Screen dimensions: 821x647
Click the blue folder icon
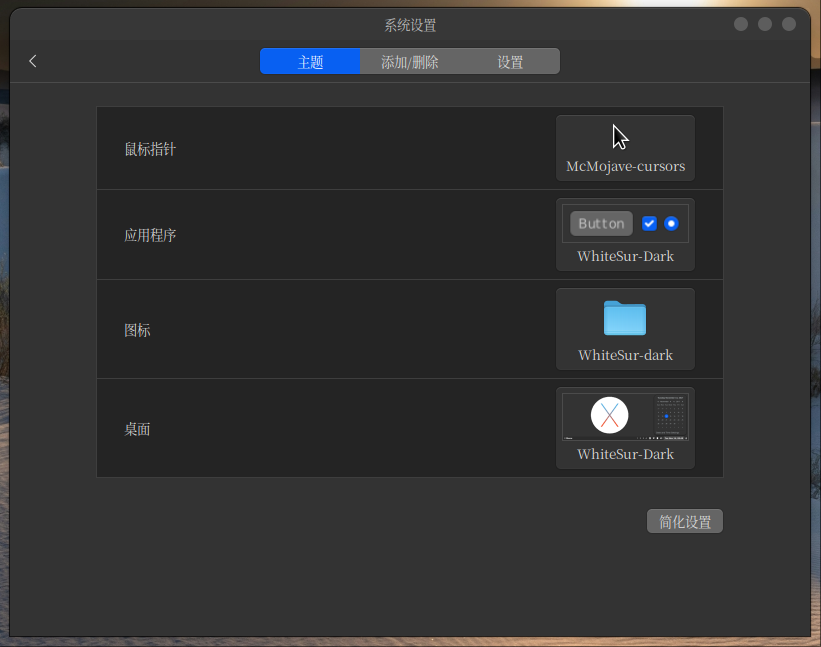click(x=625, y=318)
